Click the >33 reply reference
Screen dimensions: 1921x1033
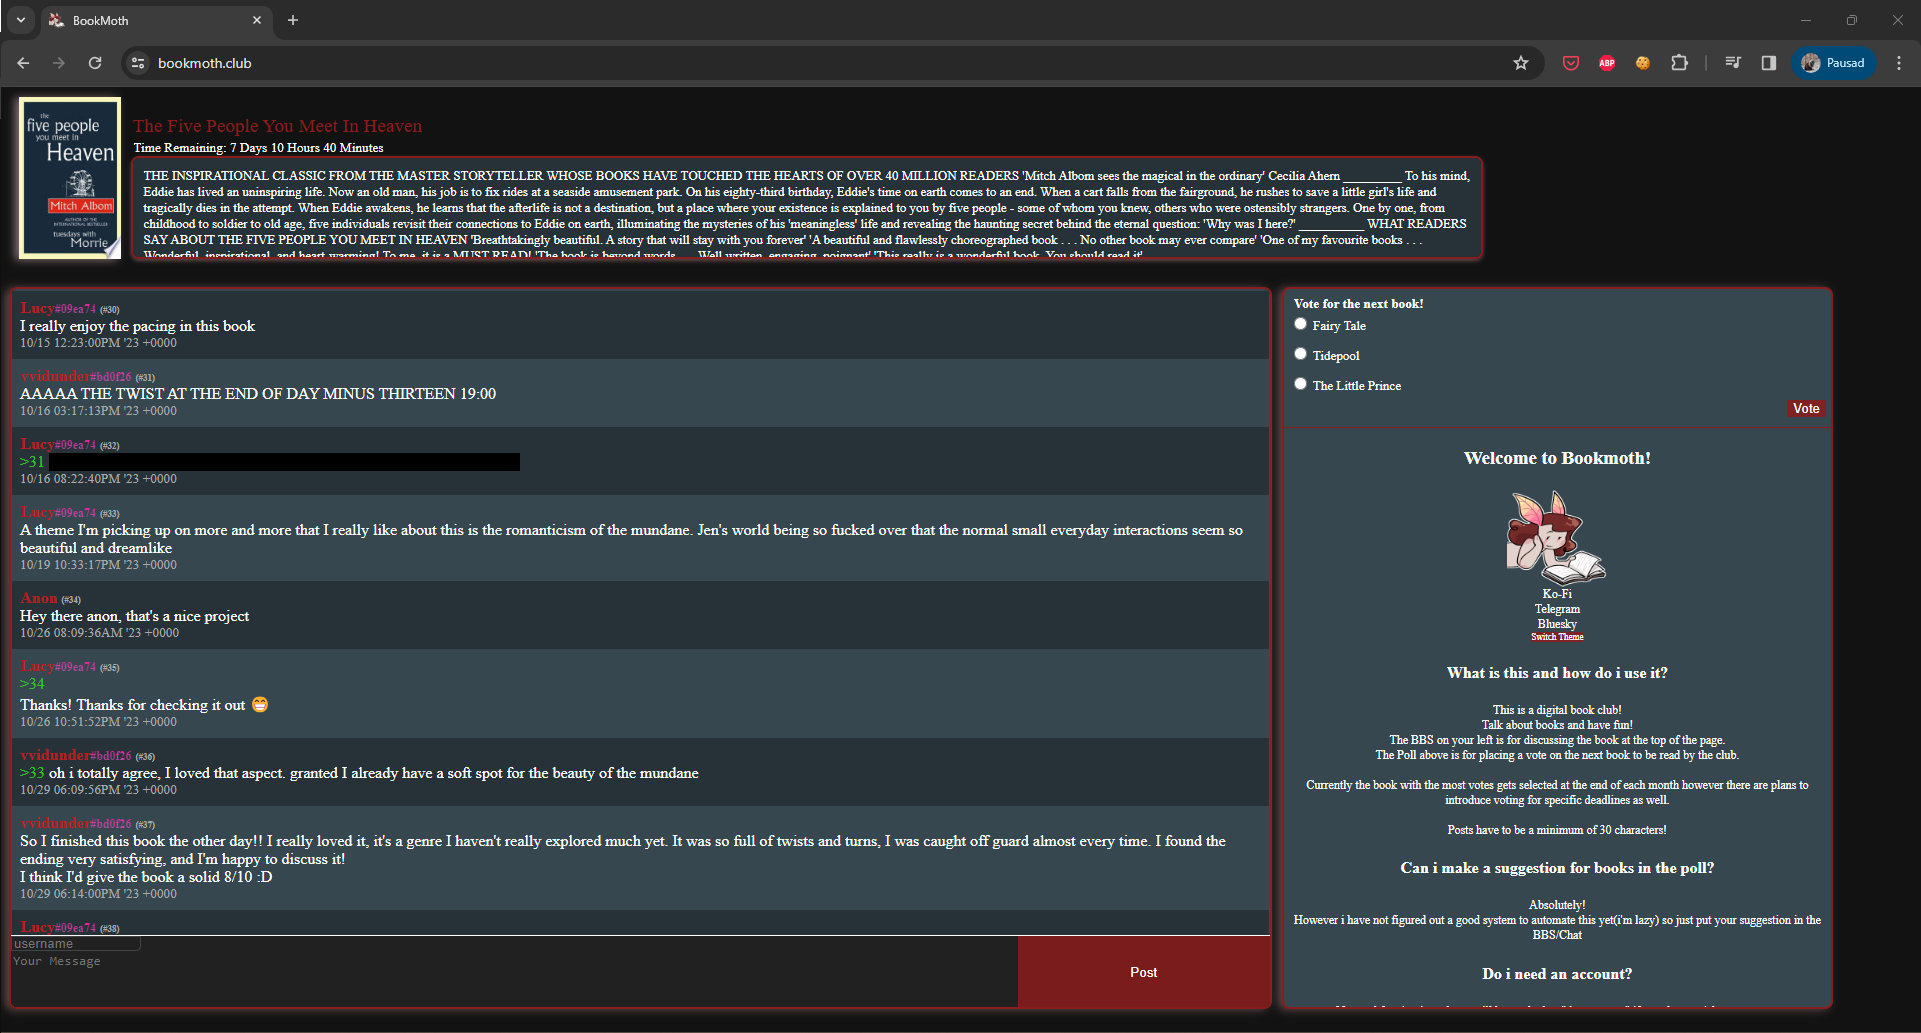(x=32, y=773)
